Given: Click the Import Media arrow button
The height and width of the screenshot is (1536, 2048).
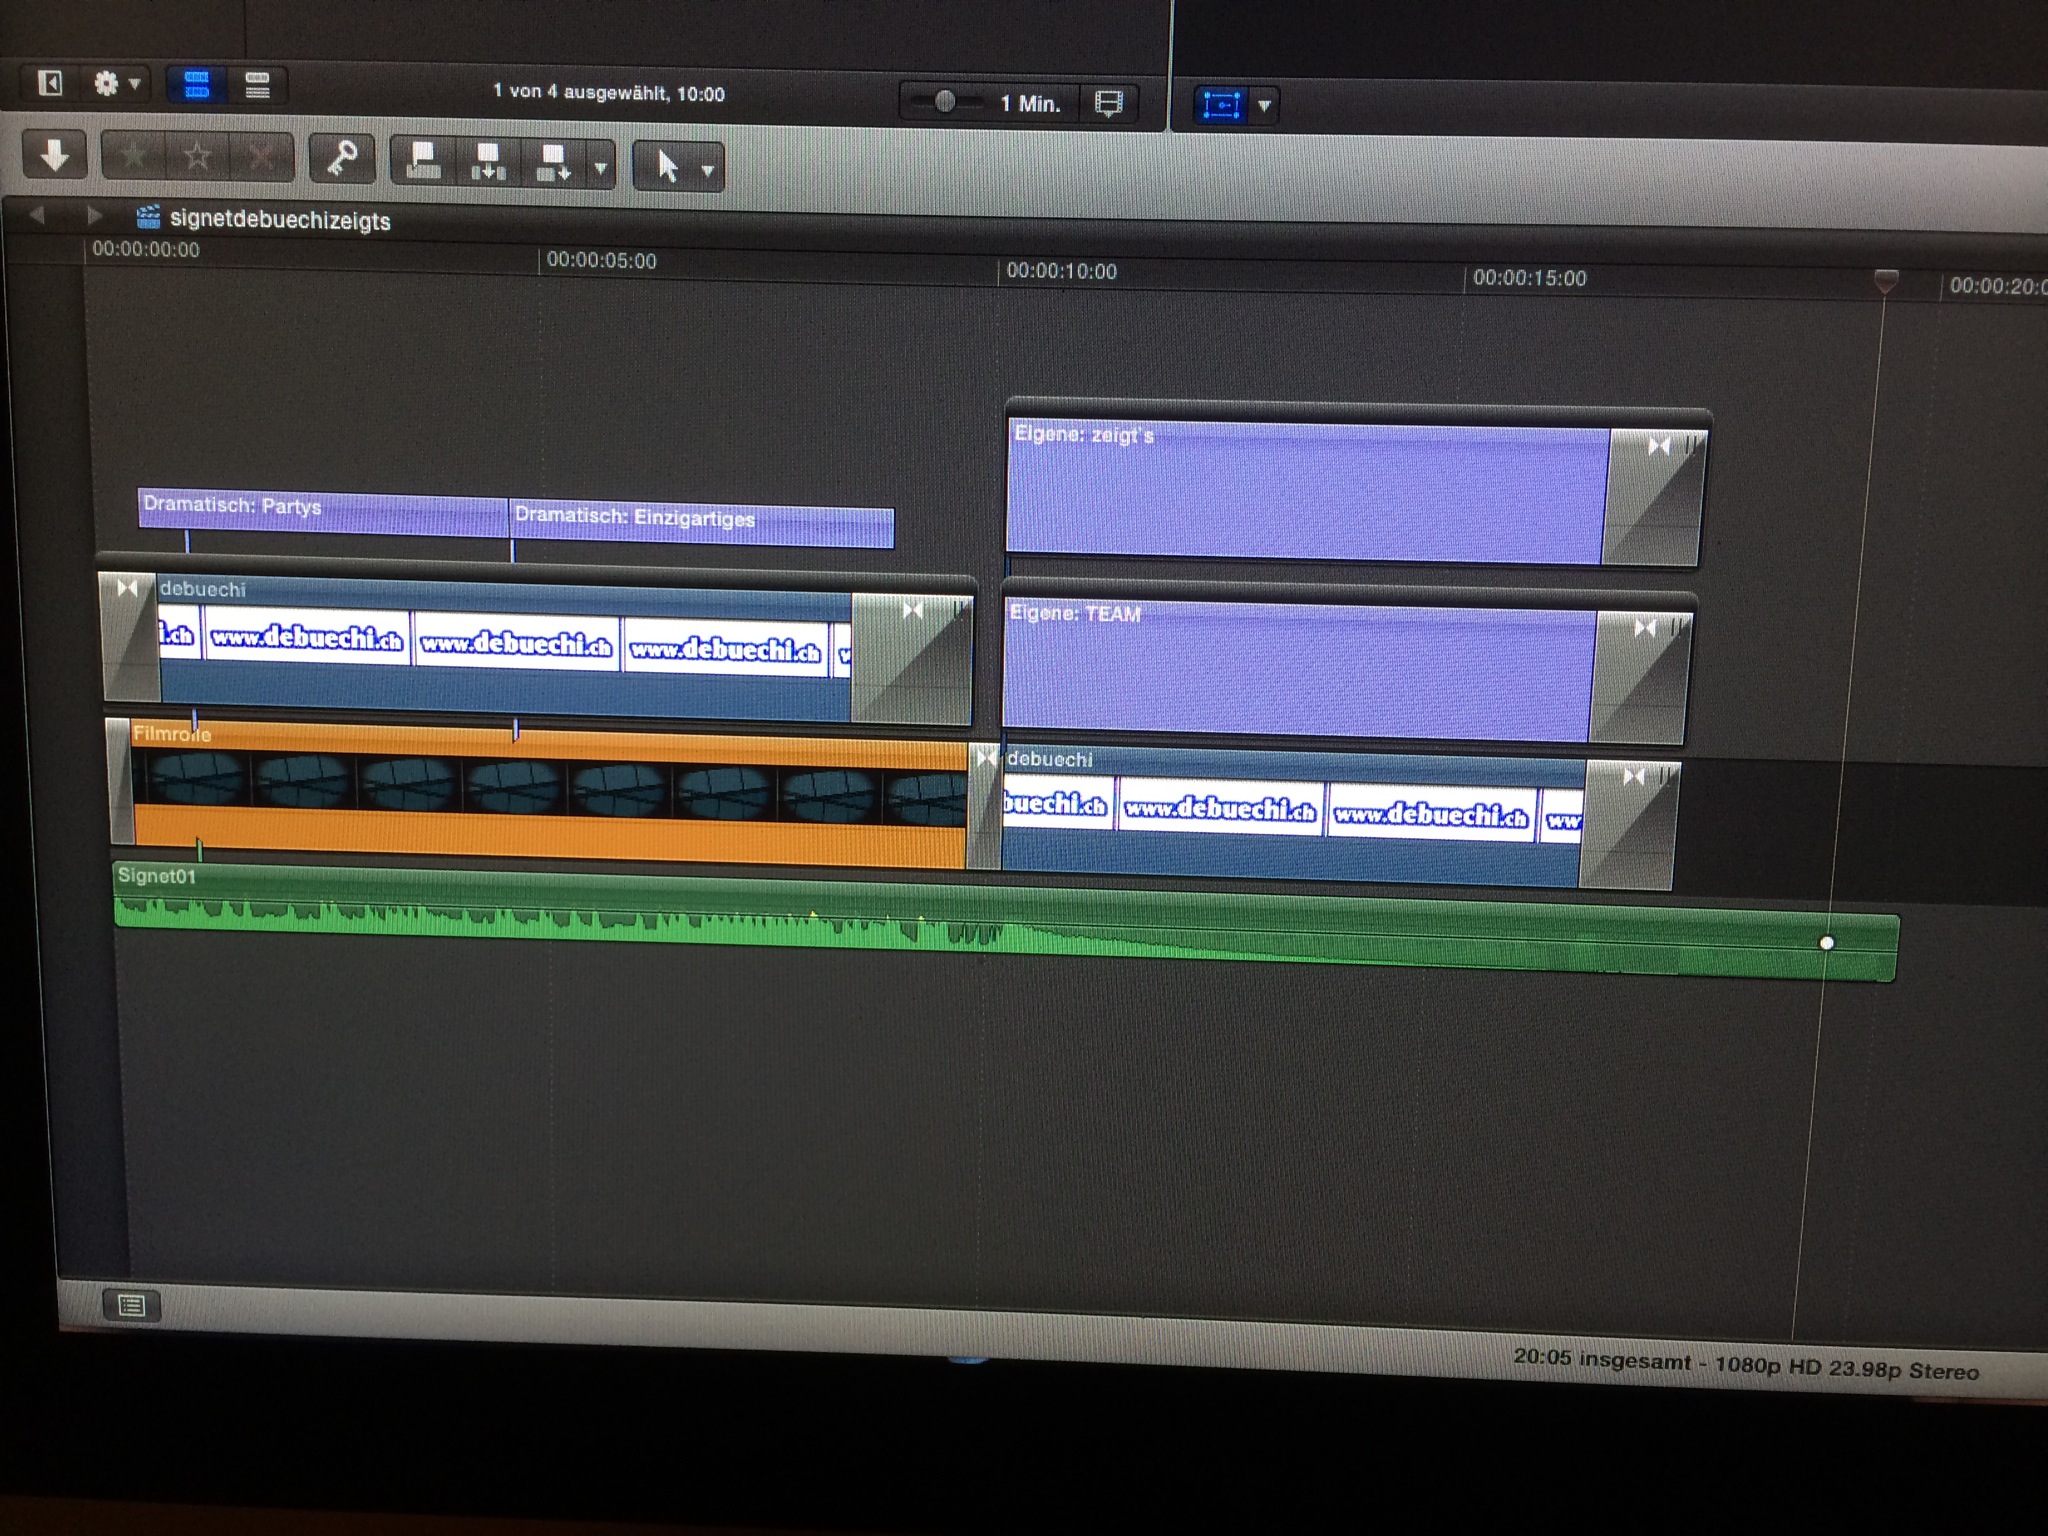Looking at the screenshot, I should pyautogui.click(x=54, y=155).
